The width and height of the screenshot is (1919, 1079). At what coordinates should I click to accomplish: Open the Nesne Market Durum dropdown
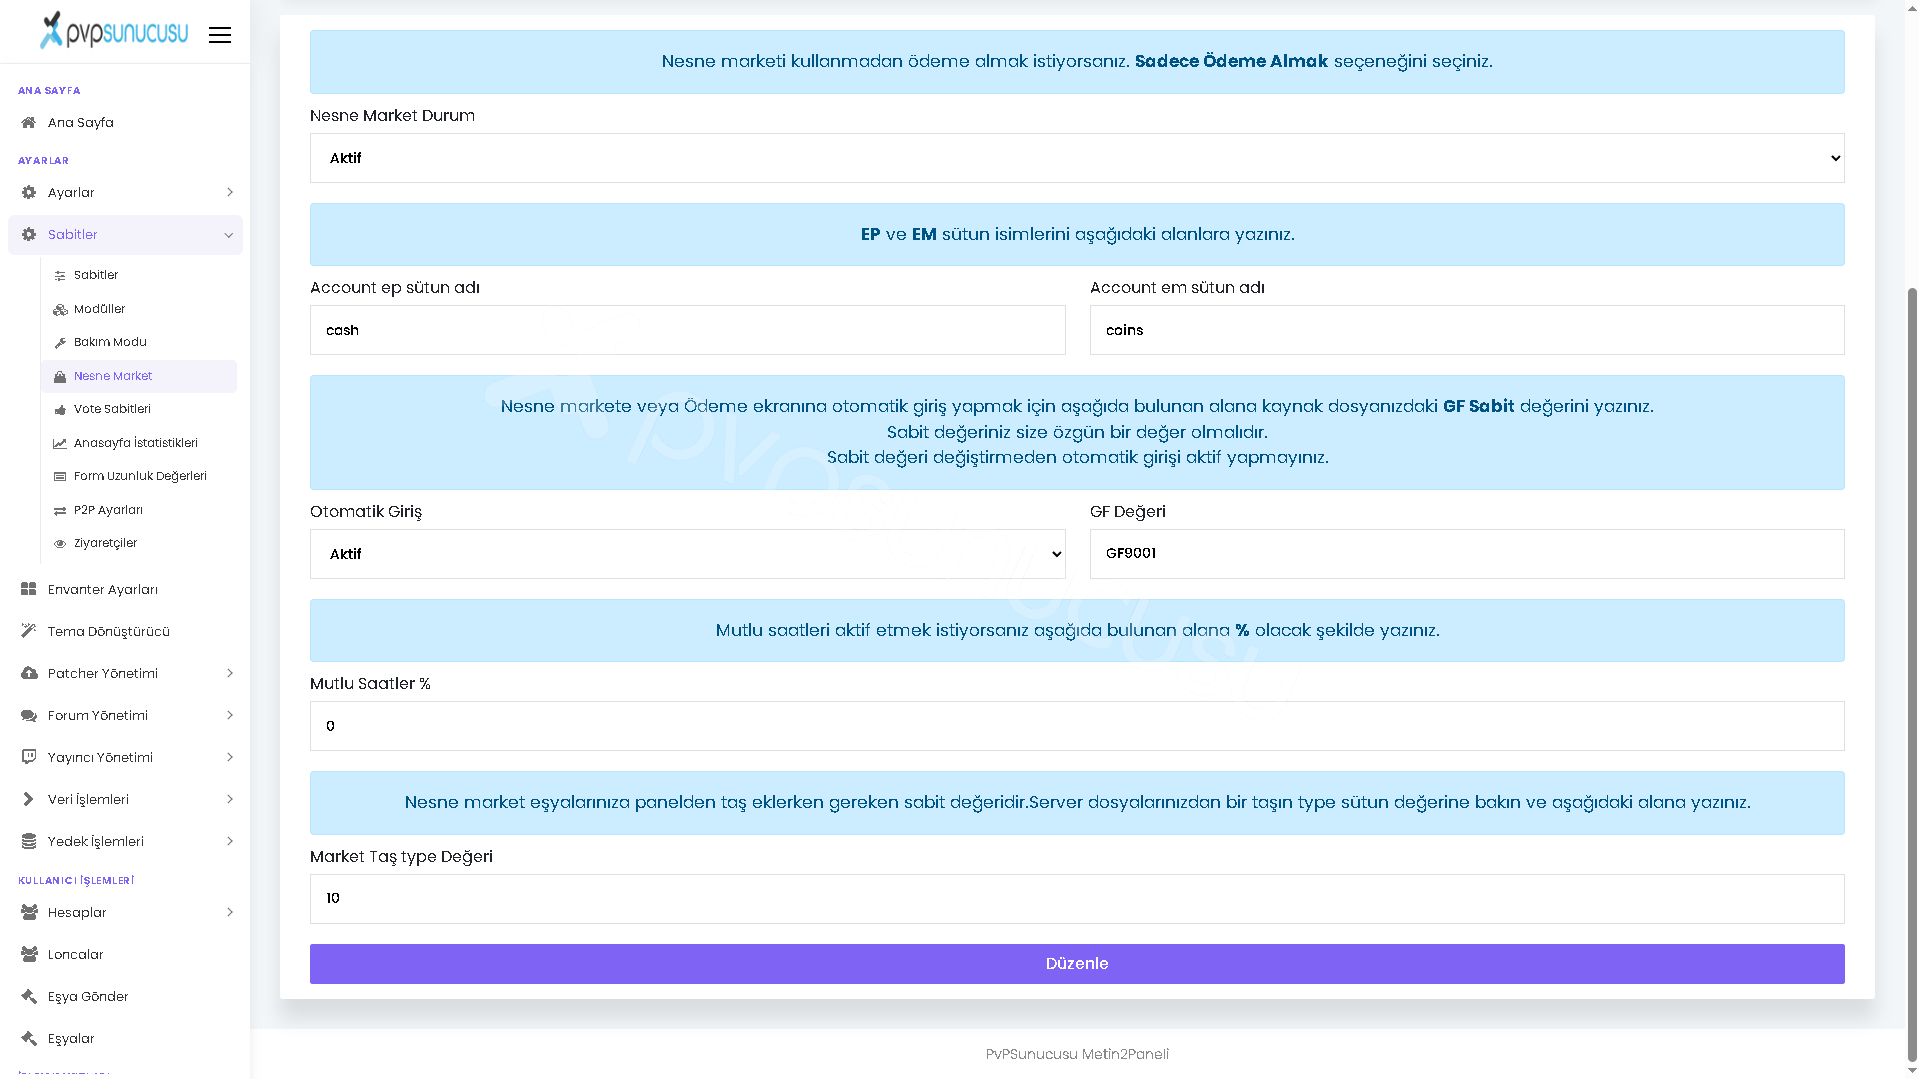[x=1077, y=158]
